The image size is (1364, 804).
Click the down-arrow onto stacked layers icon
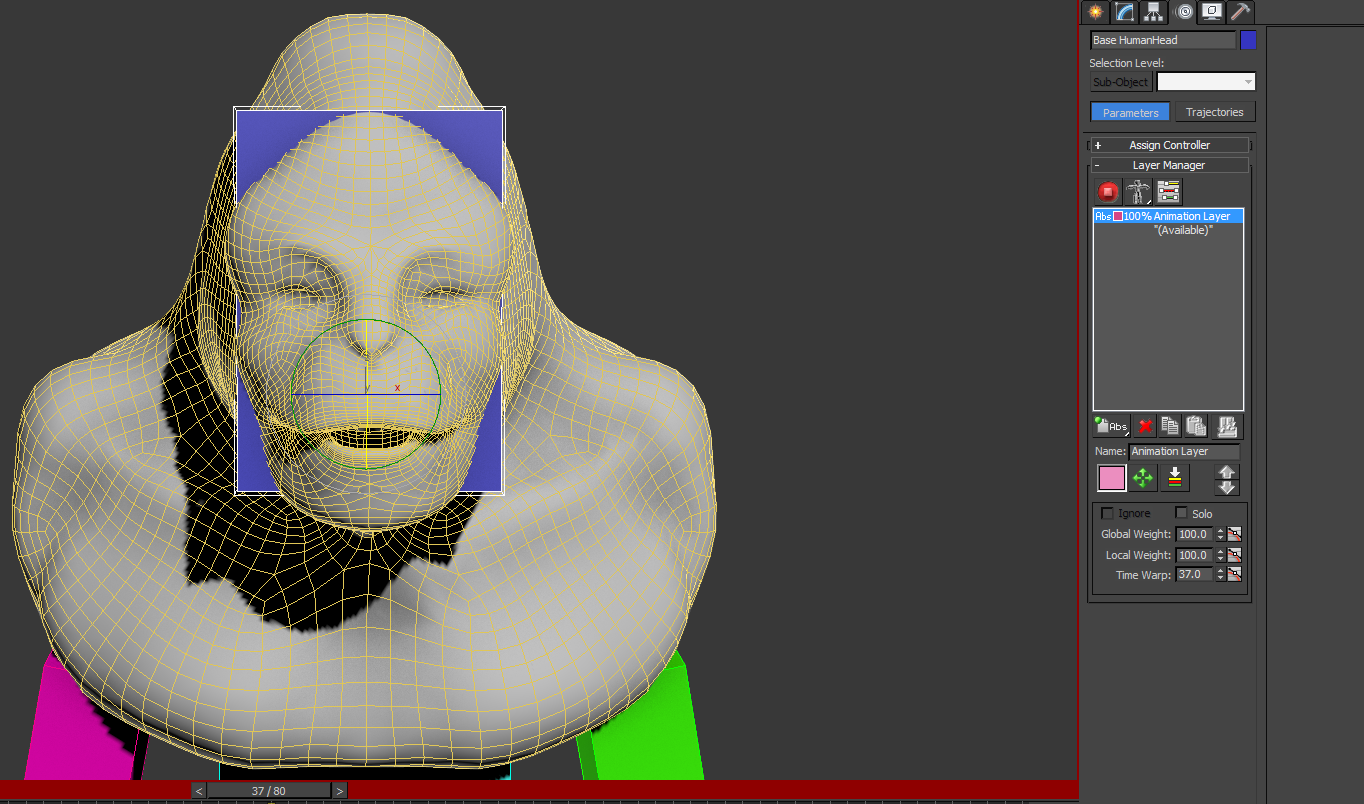(1175, 478)
